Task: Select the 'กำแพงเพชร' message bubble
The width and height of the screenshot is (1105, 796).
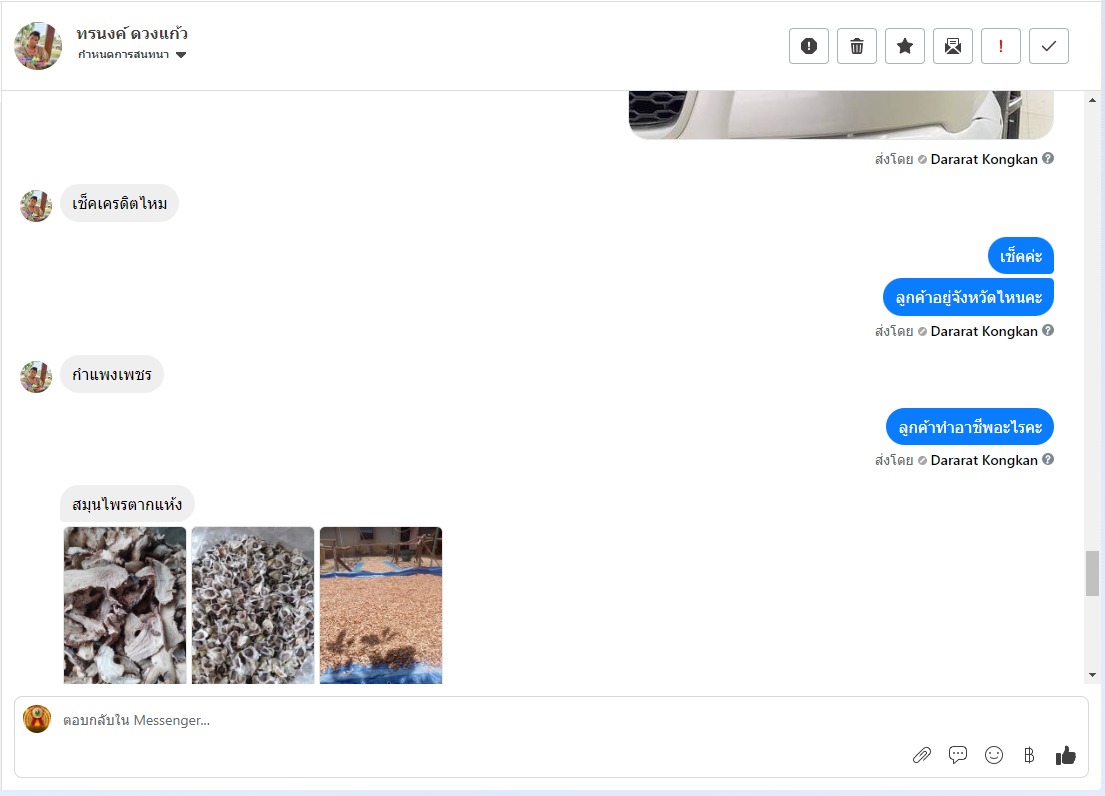Action: (111, 374)
